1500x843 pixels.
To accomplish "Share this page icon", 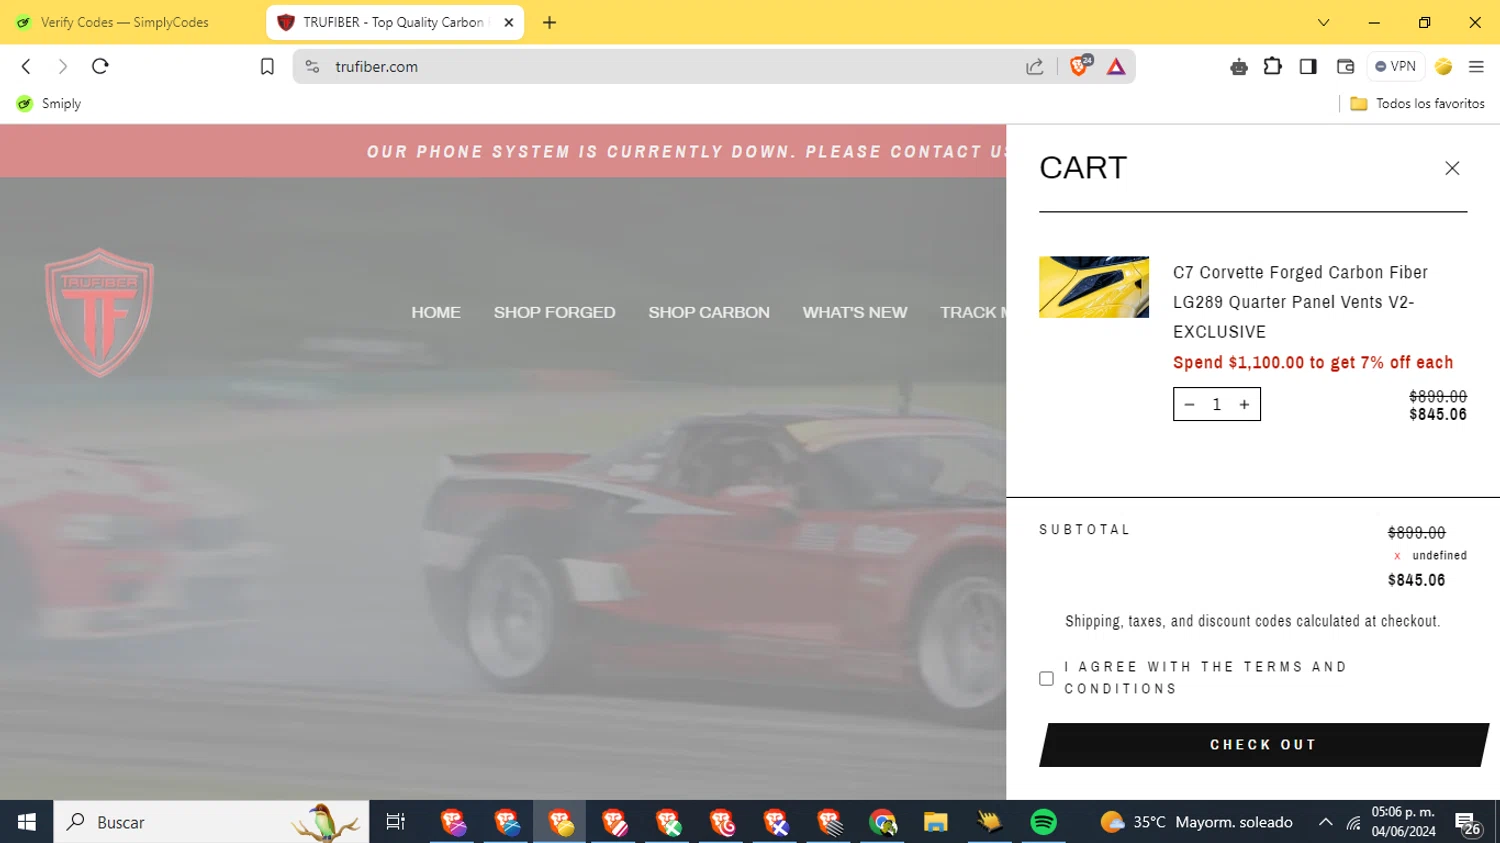I will pos(1035,67).
